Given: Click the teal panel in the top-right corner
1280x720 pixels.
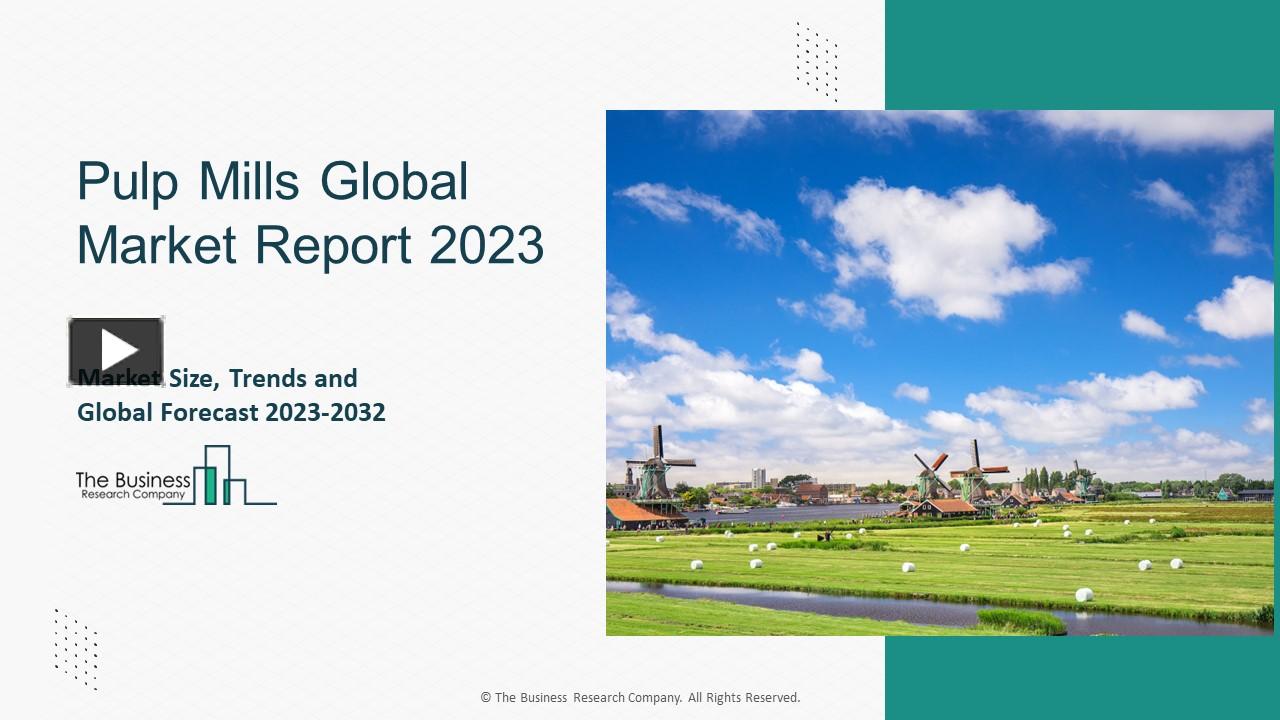Looking at the screenshot, I should 1080,50.
